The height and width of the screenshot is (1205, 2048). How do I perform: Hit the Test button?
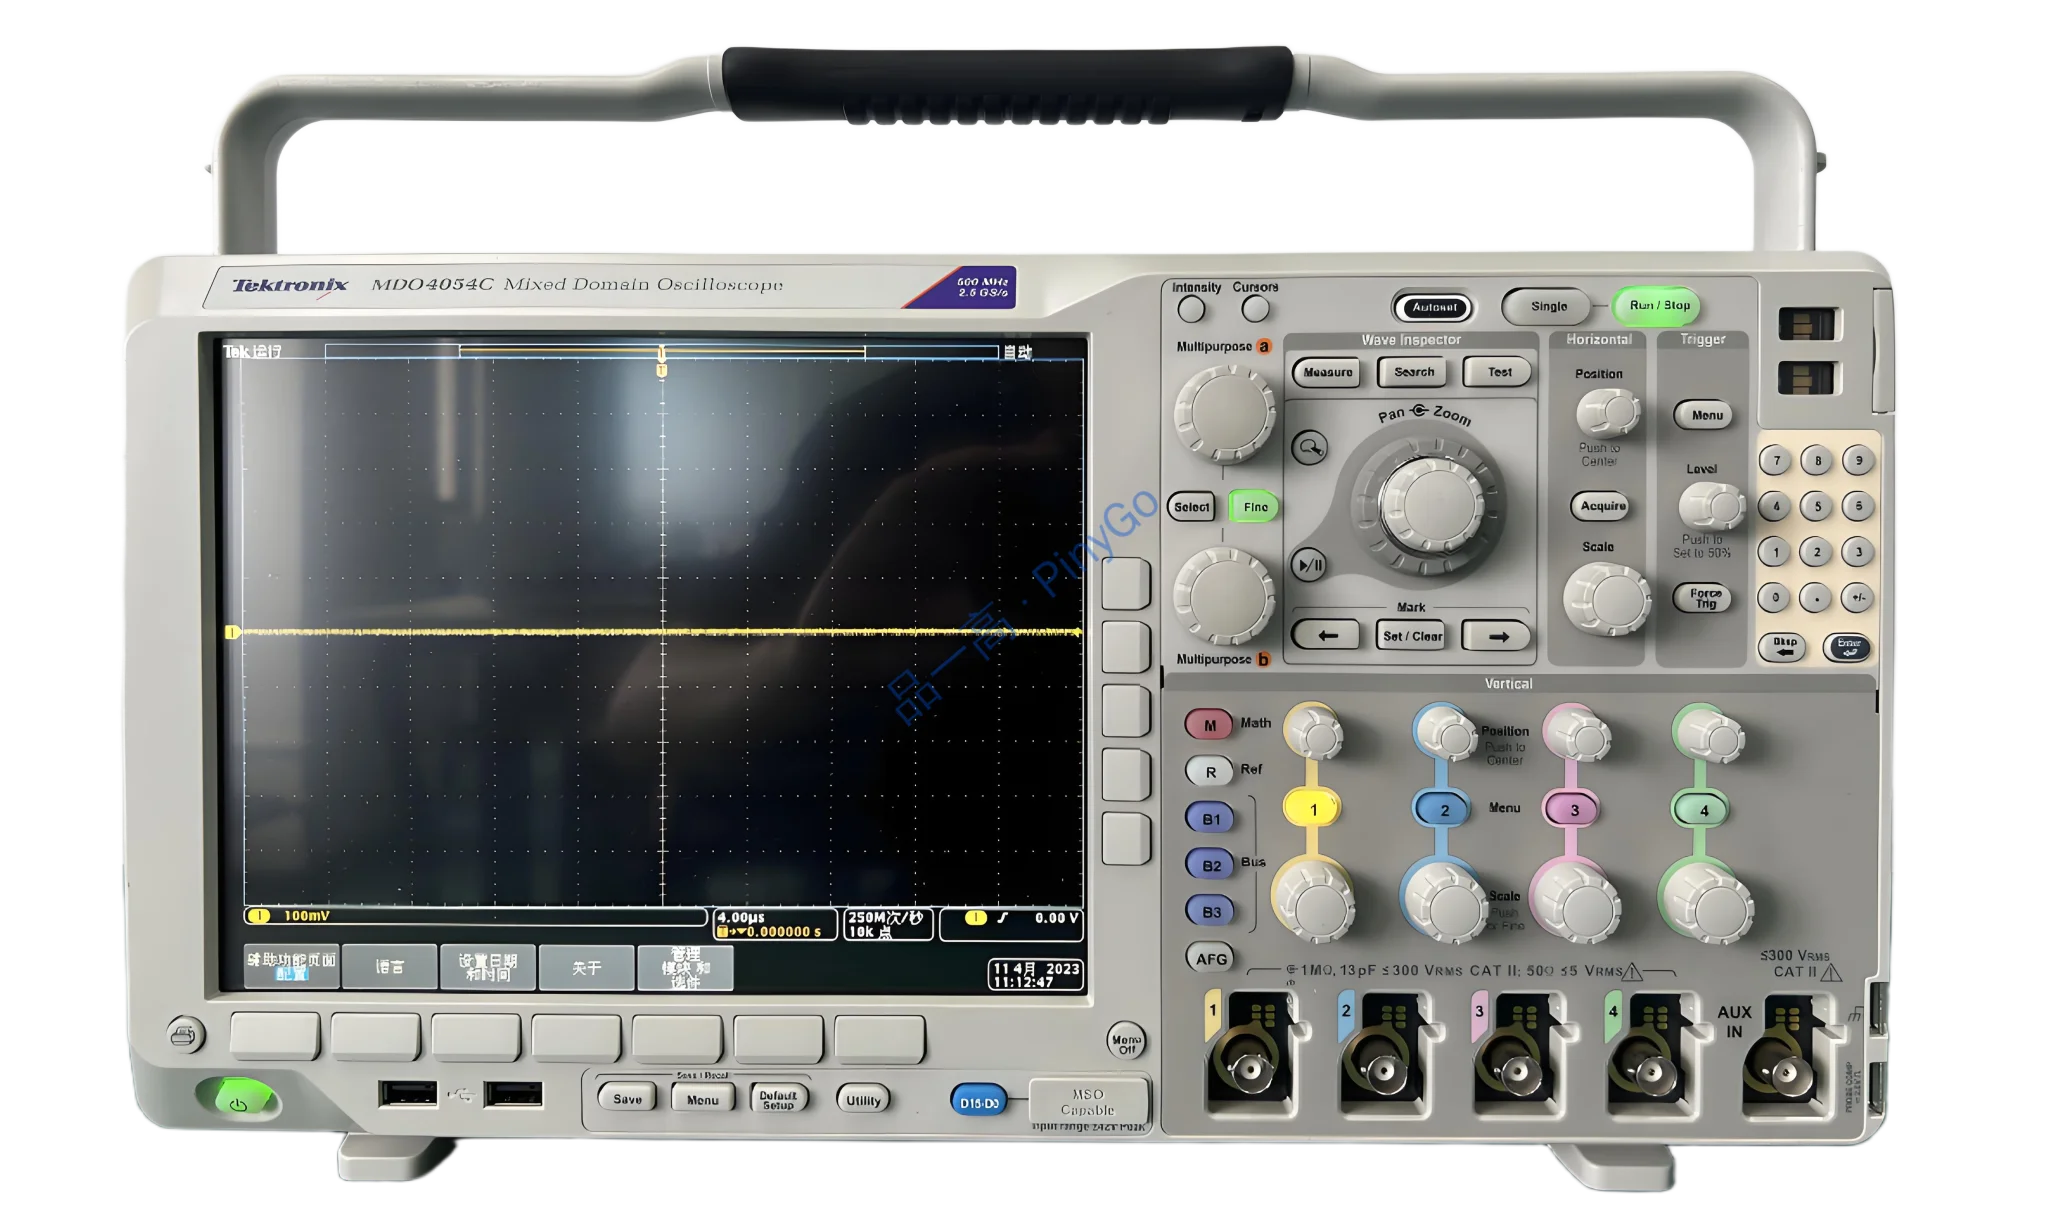pos(1498,372)
